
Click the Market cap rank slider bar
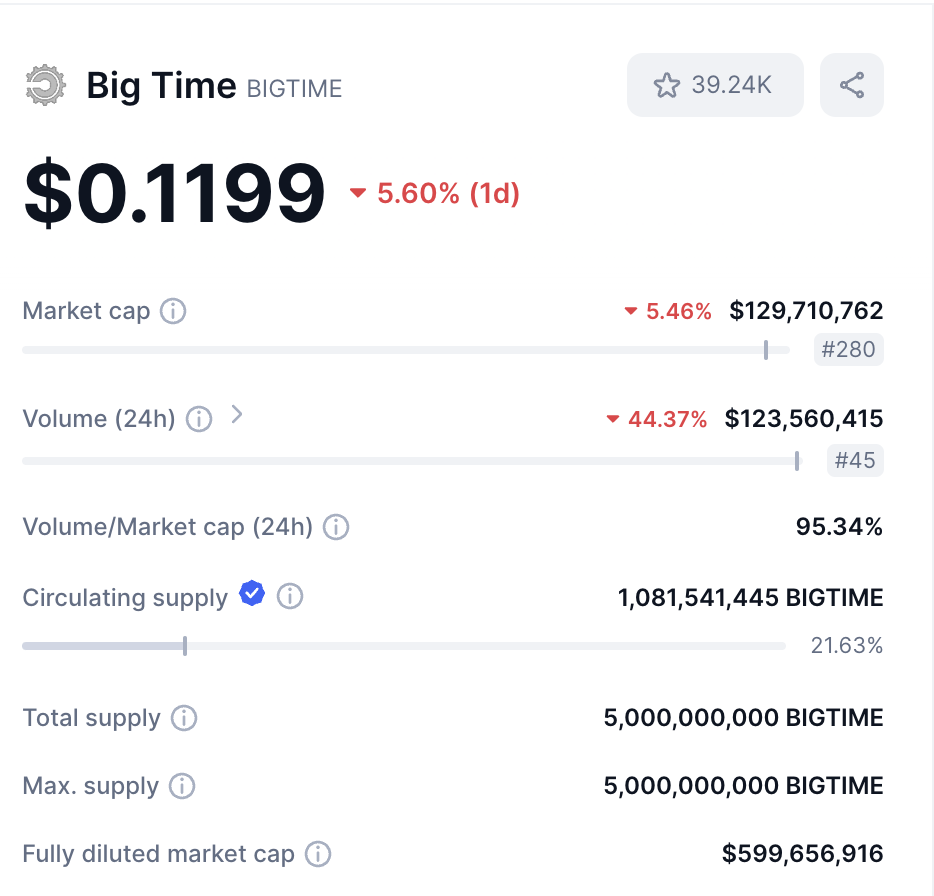[405, 350]
